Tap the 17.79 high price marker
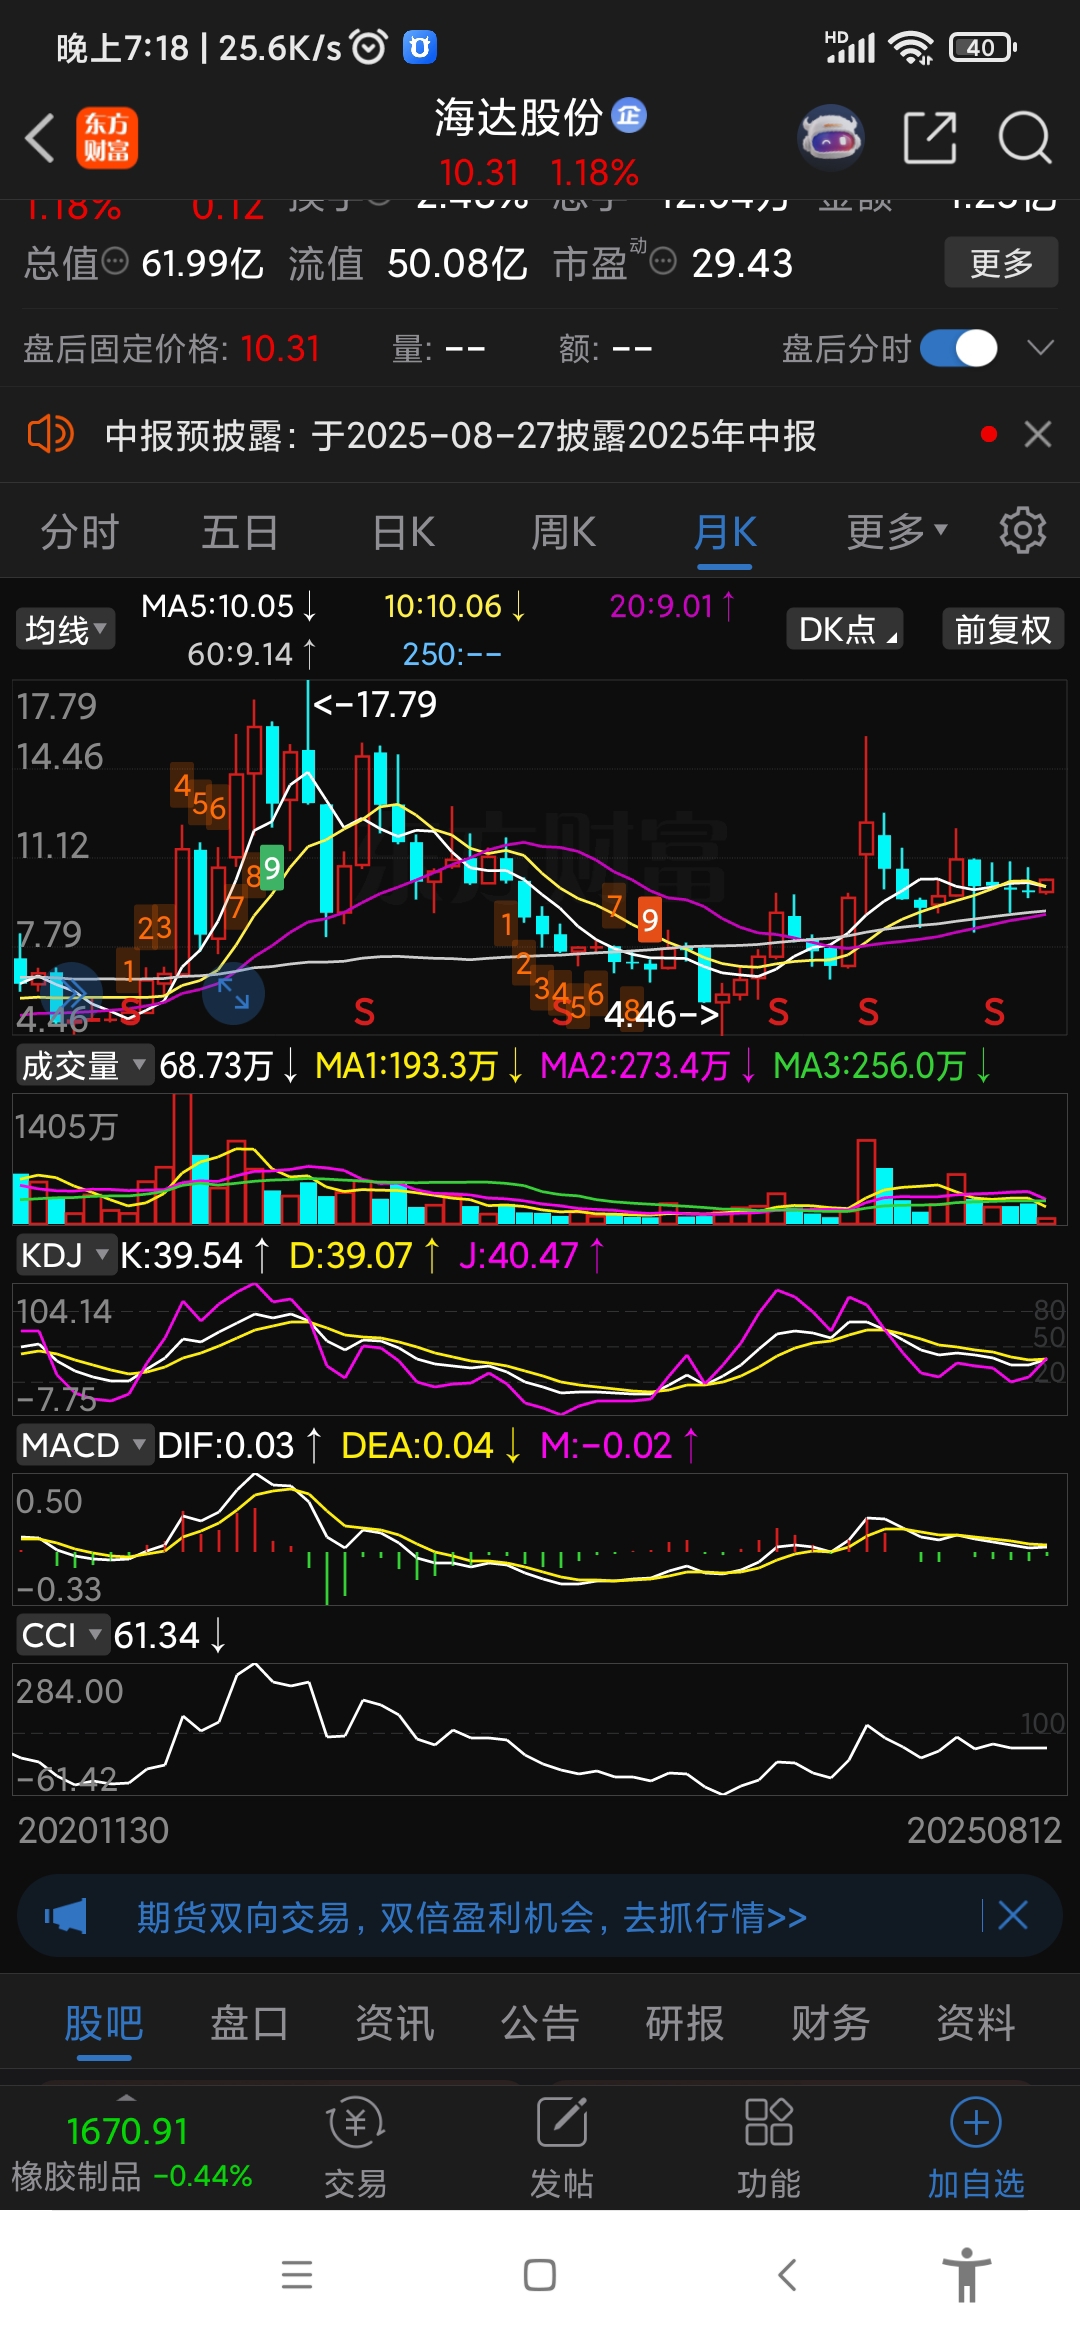Screen dimensions: 1080x2340 pyautogui.click(x=375, y=704)
